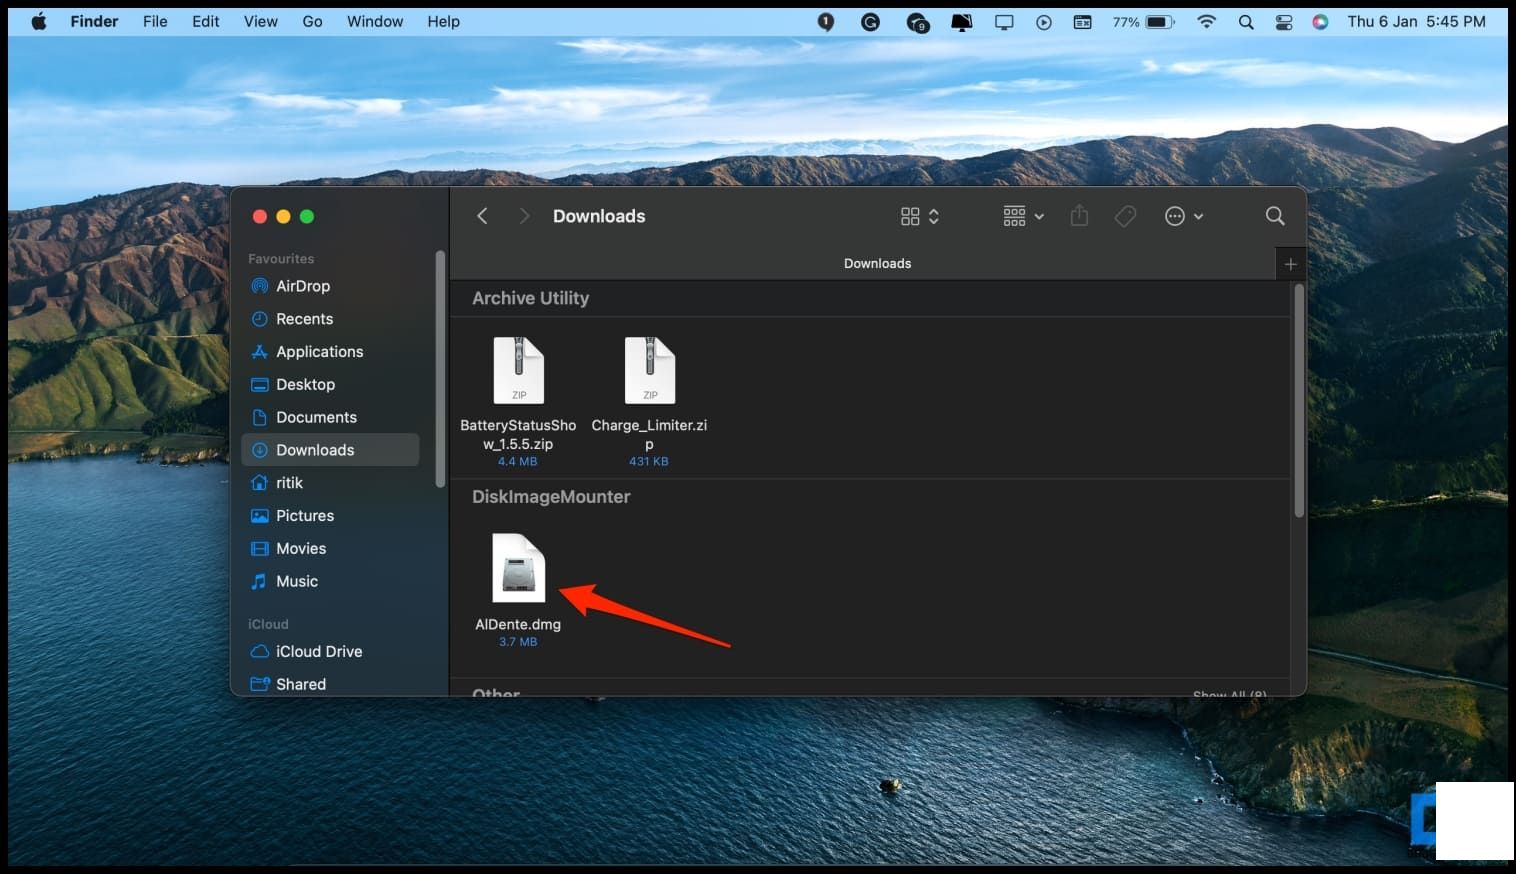This screenshot has height=874, width=1516.
Task: Open the Help menu
Action: pyautogui.click(x=443, y=21)
